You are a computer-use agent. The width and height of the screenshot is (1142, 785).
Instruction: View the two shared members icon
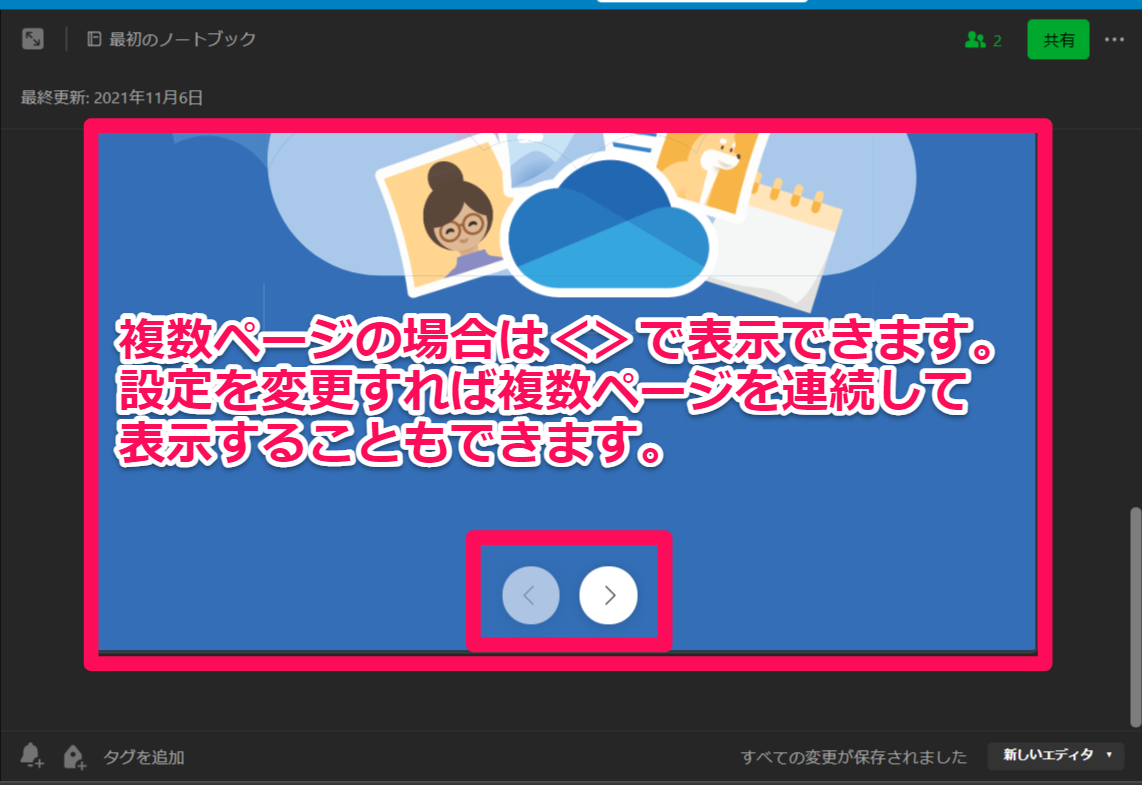[x=983, y=40]
